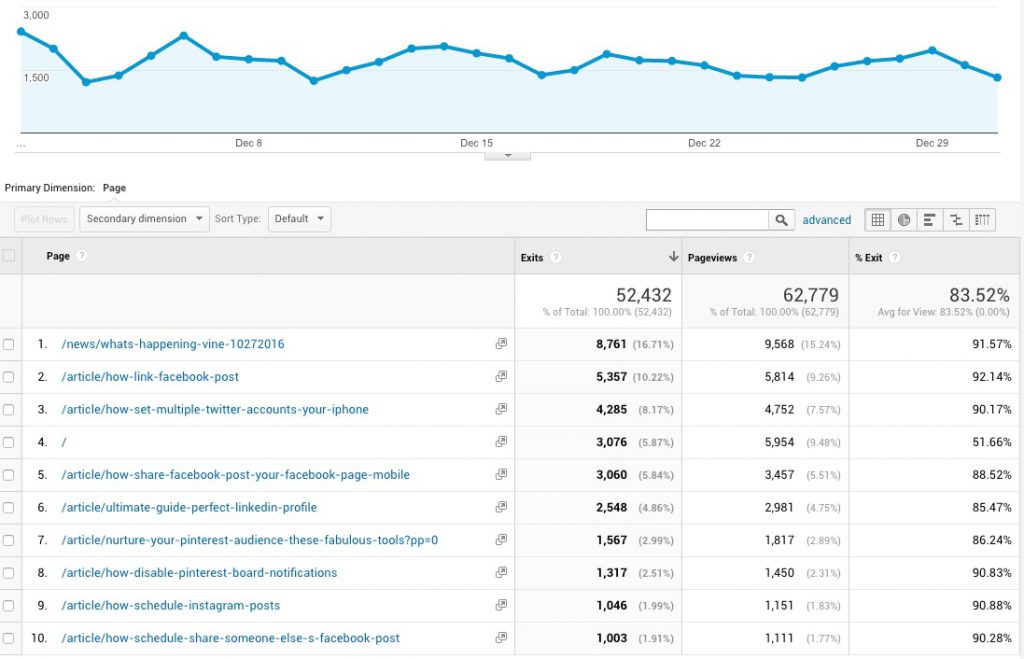The height and width of the screenshot is (659, 1024).
Task: Click inside the table search field
Action: coord(707,220)
